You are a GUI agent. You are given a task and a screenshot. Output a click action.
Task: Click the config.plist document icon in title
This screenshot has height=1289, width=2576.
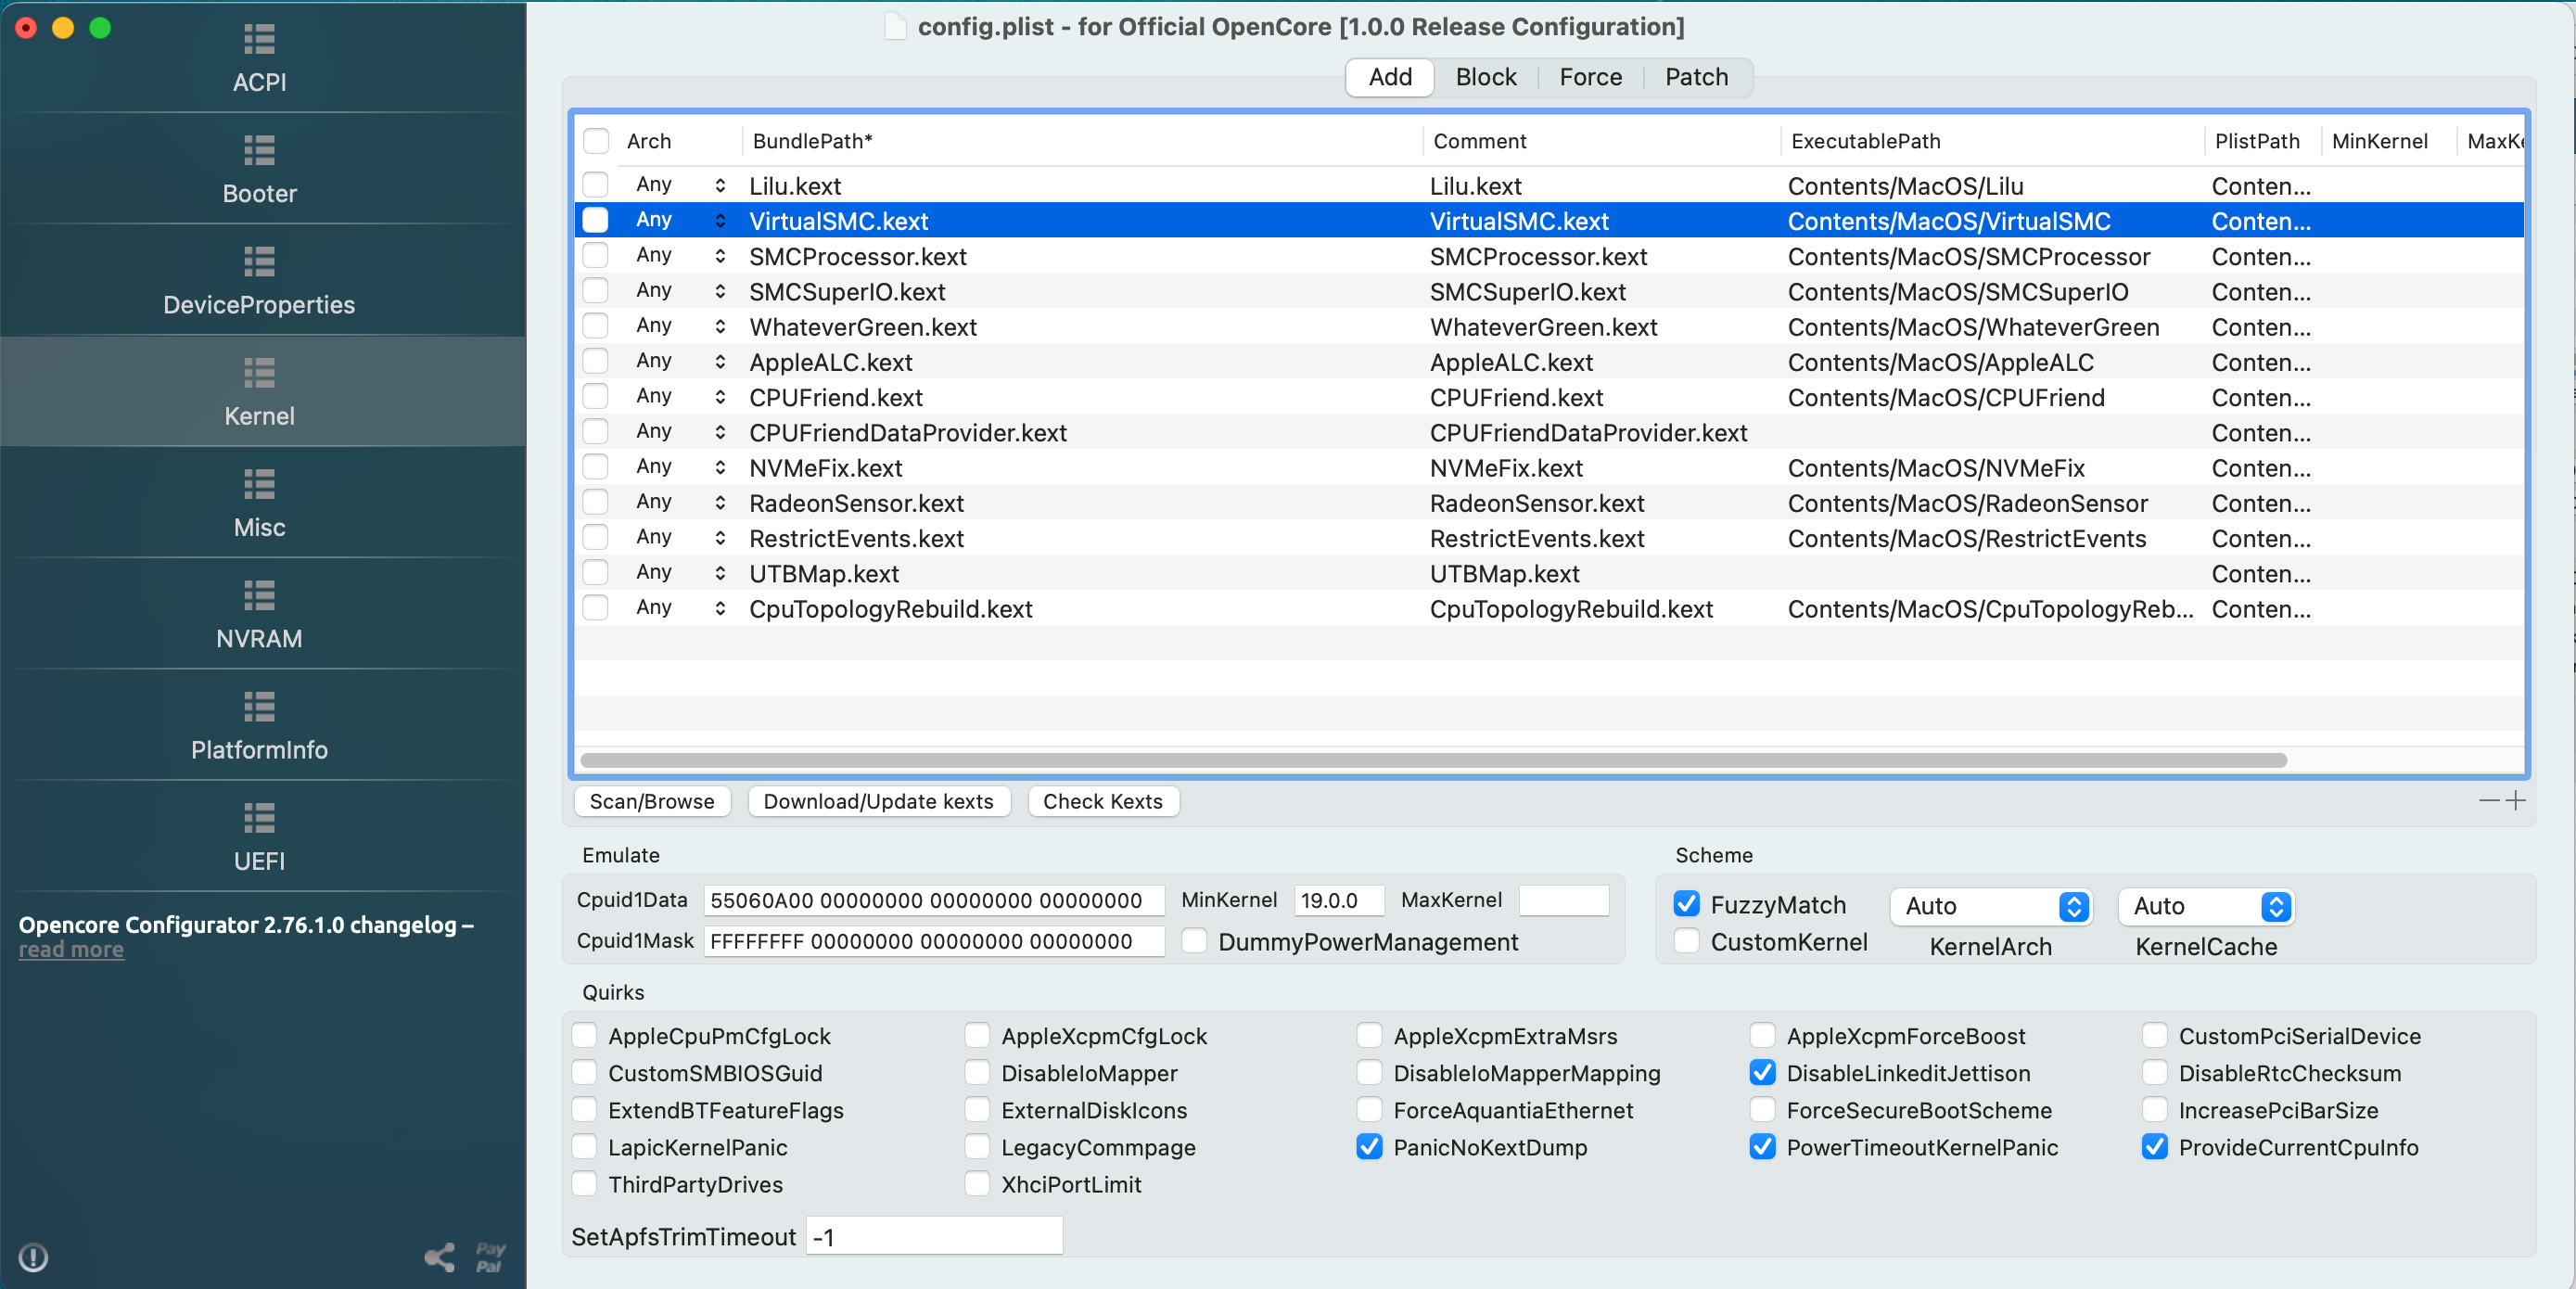(x=895, y=26)
